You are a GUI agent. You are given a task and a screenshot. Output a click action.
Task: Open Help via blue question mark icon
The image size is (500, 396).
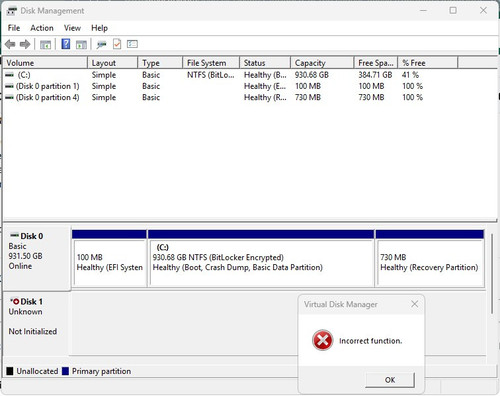point(66,44)
